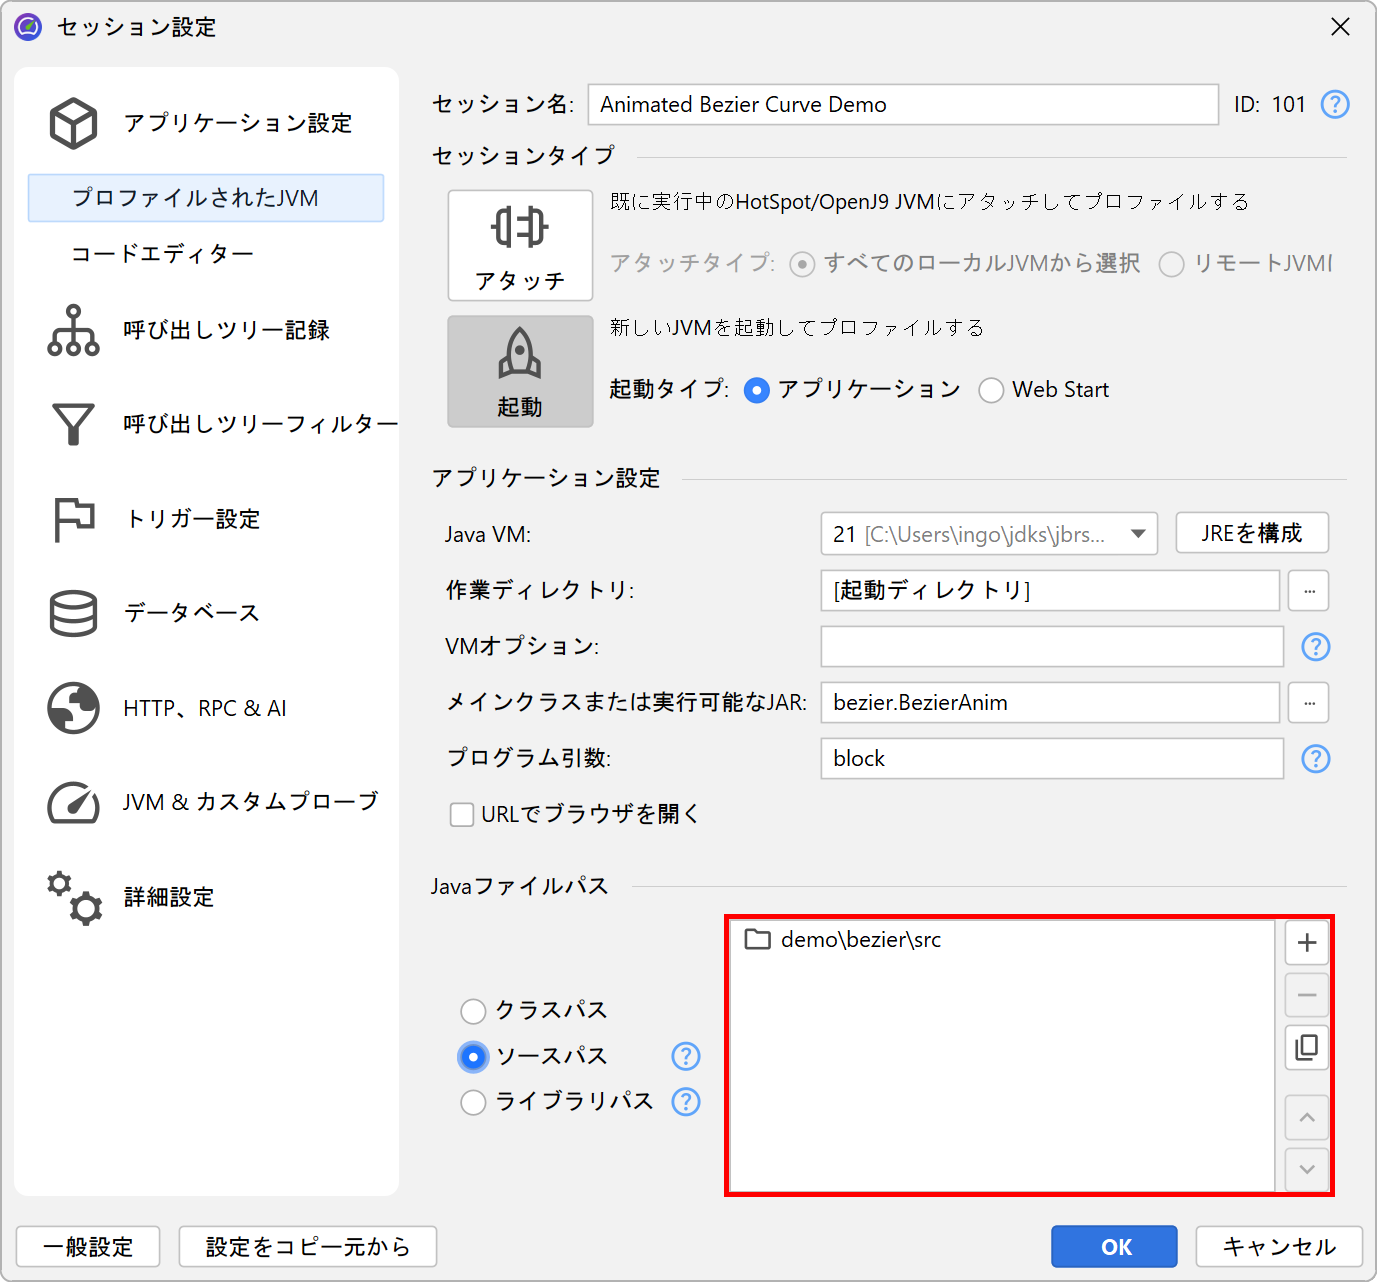Open 呼び出しツリー記録 section in sidebar
This screenshot has height=1282, width=1377.
pos(225,330)
